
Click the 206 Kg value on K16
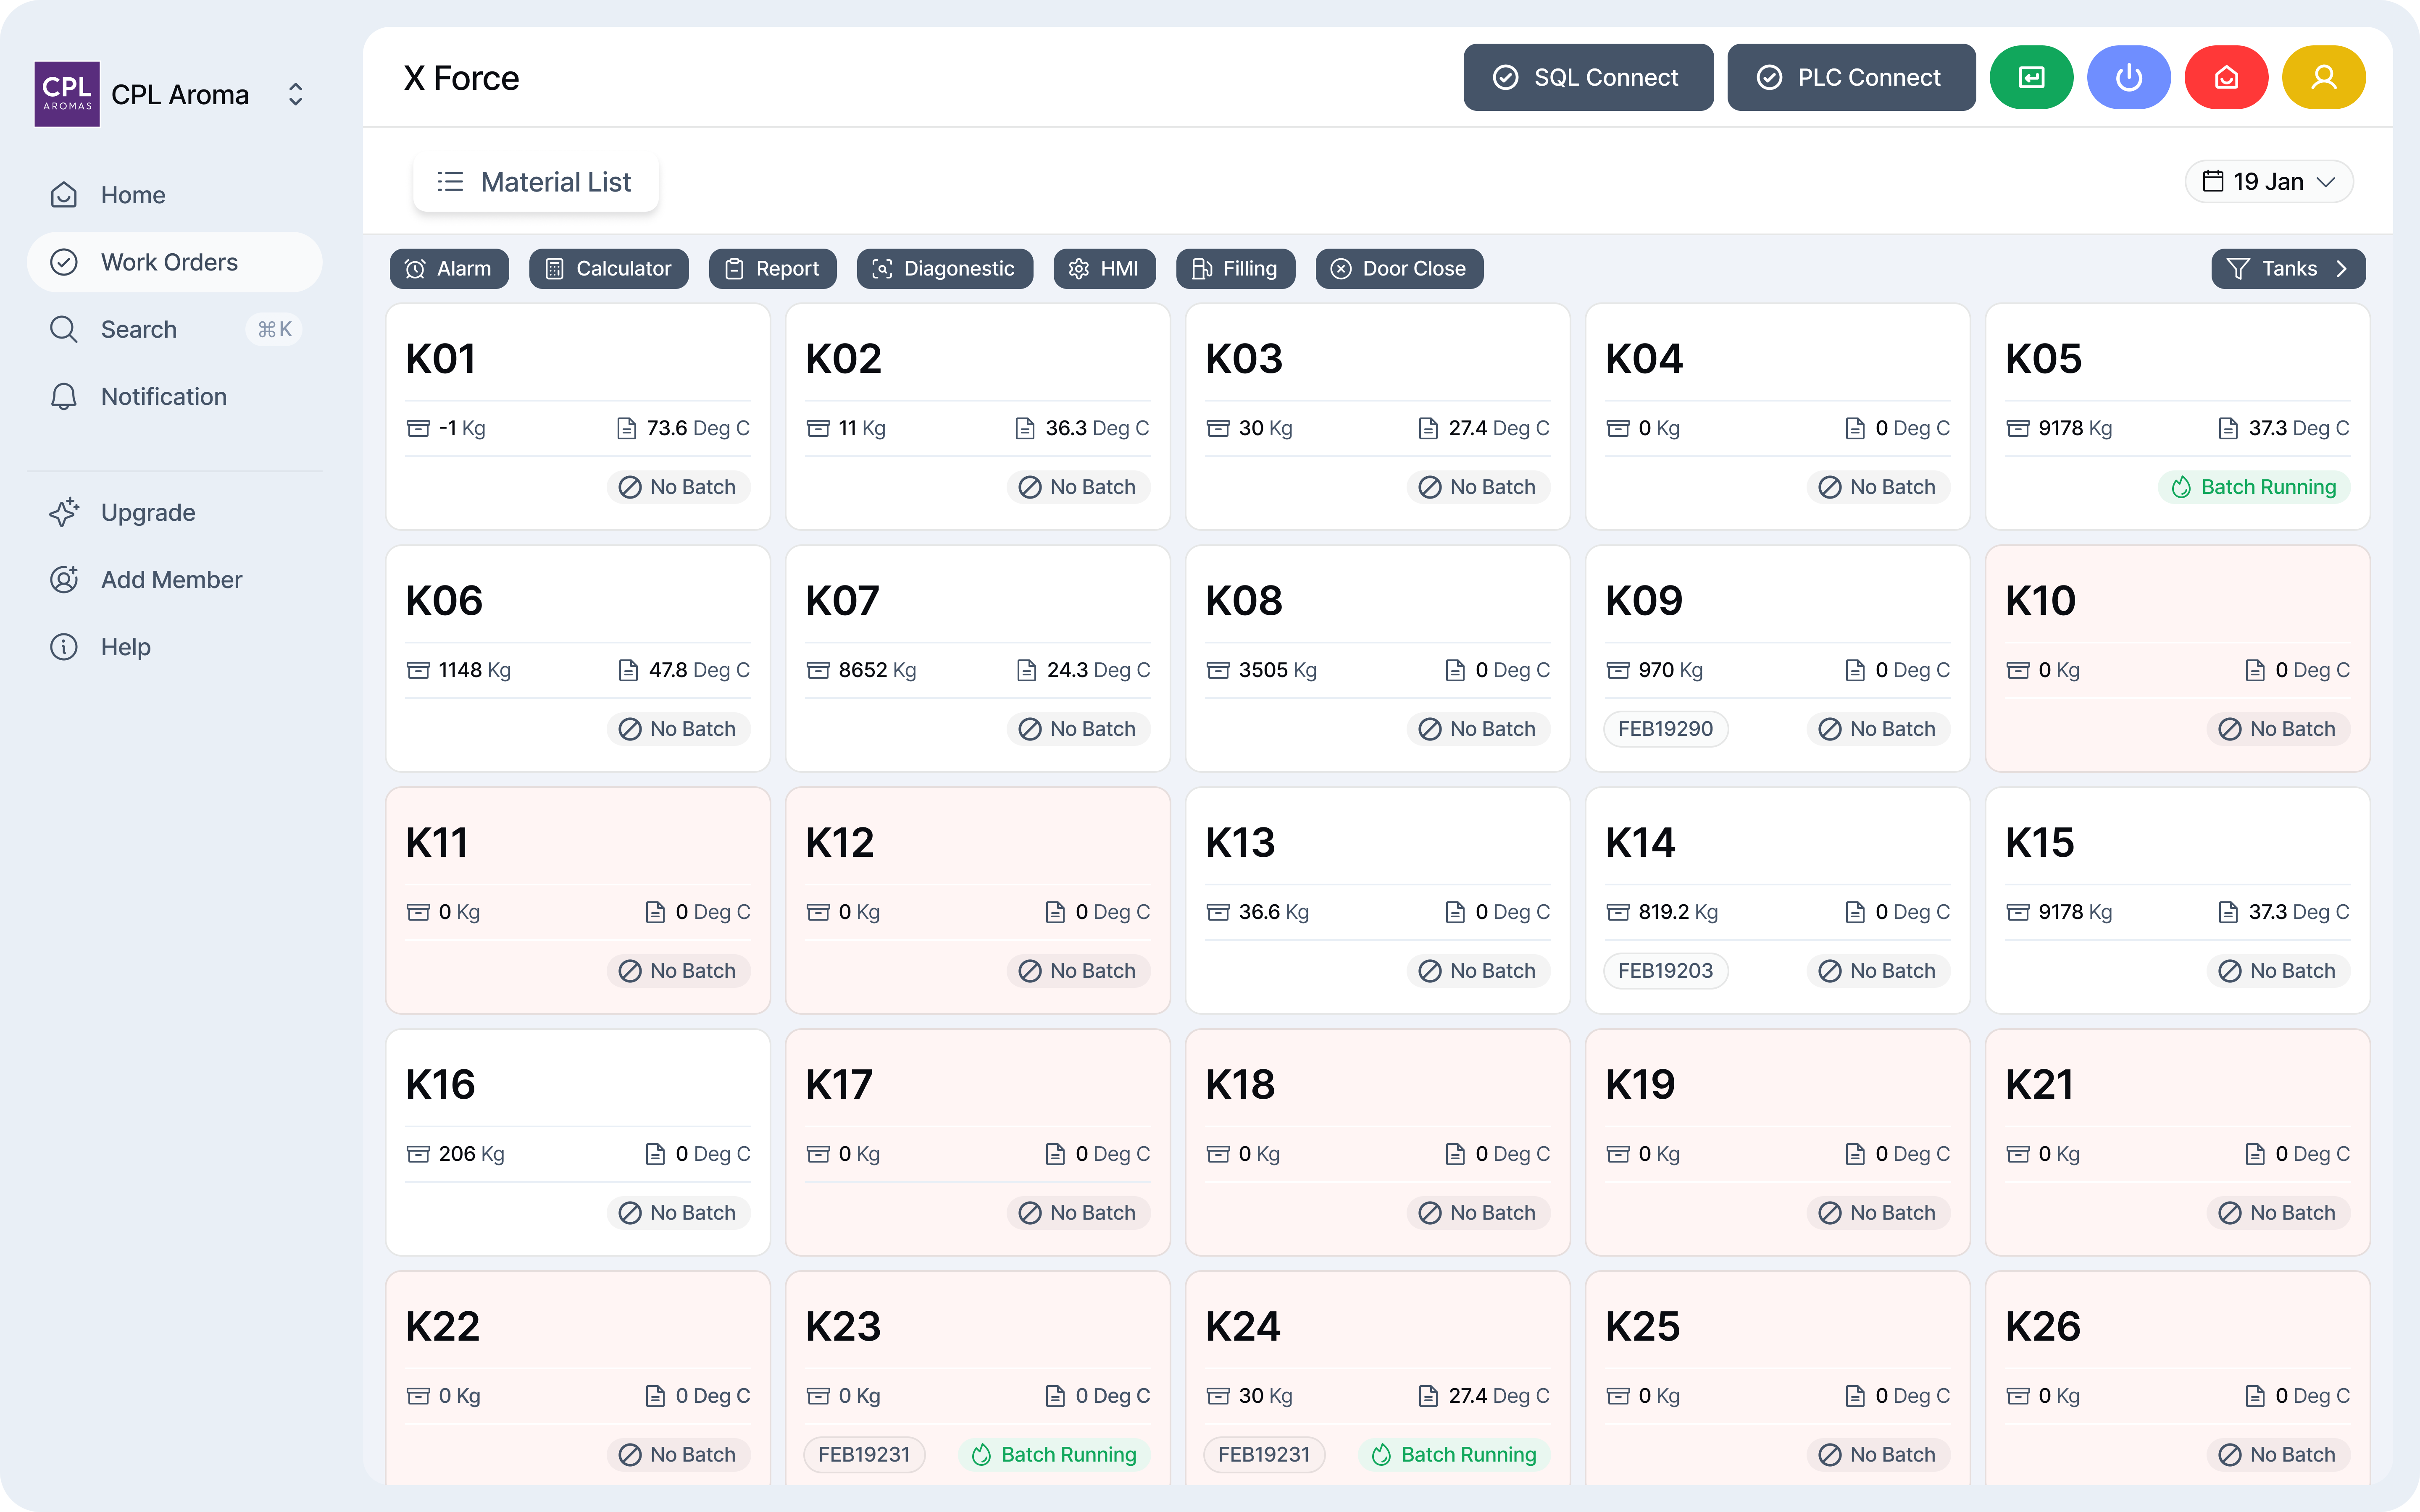coord(471,1154)
